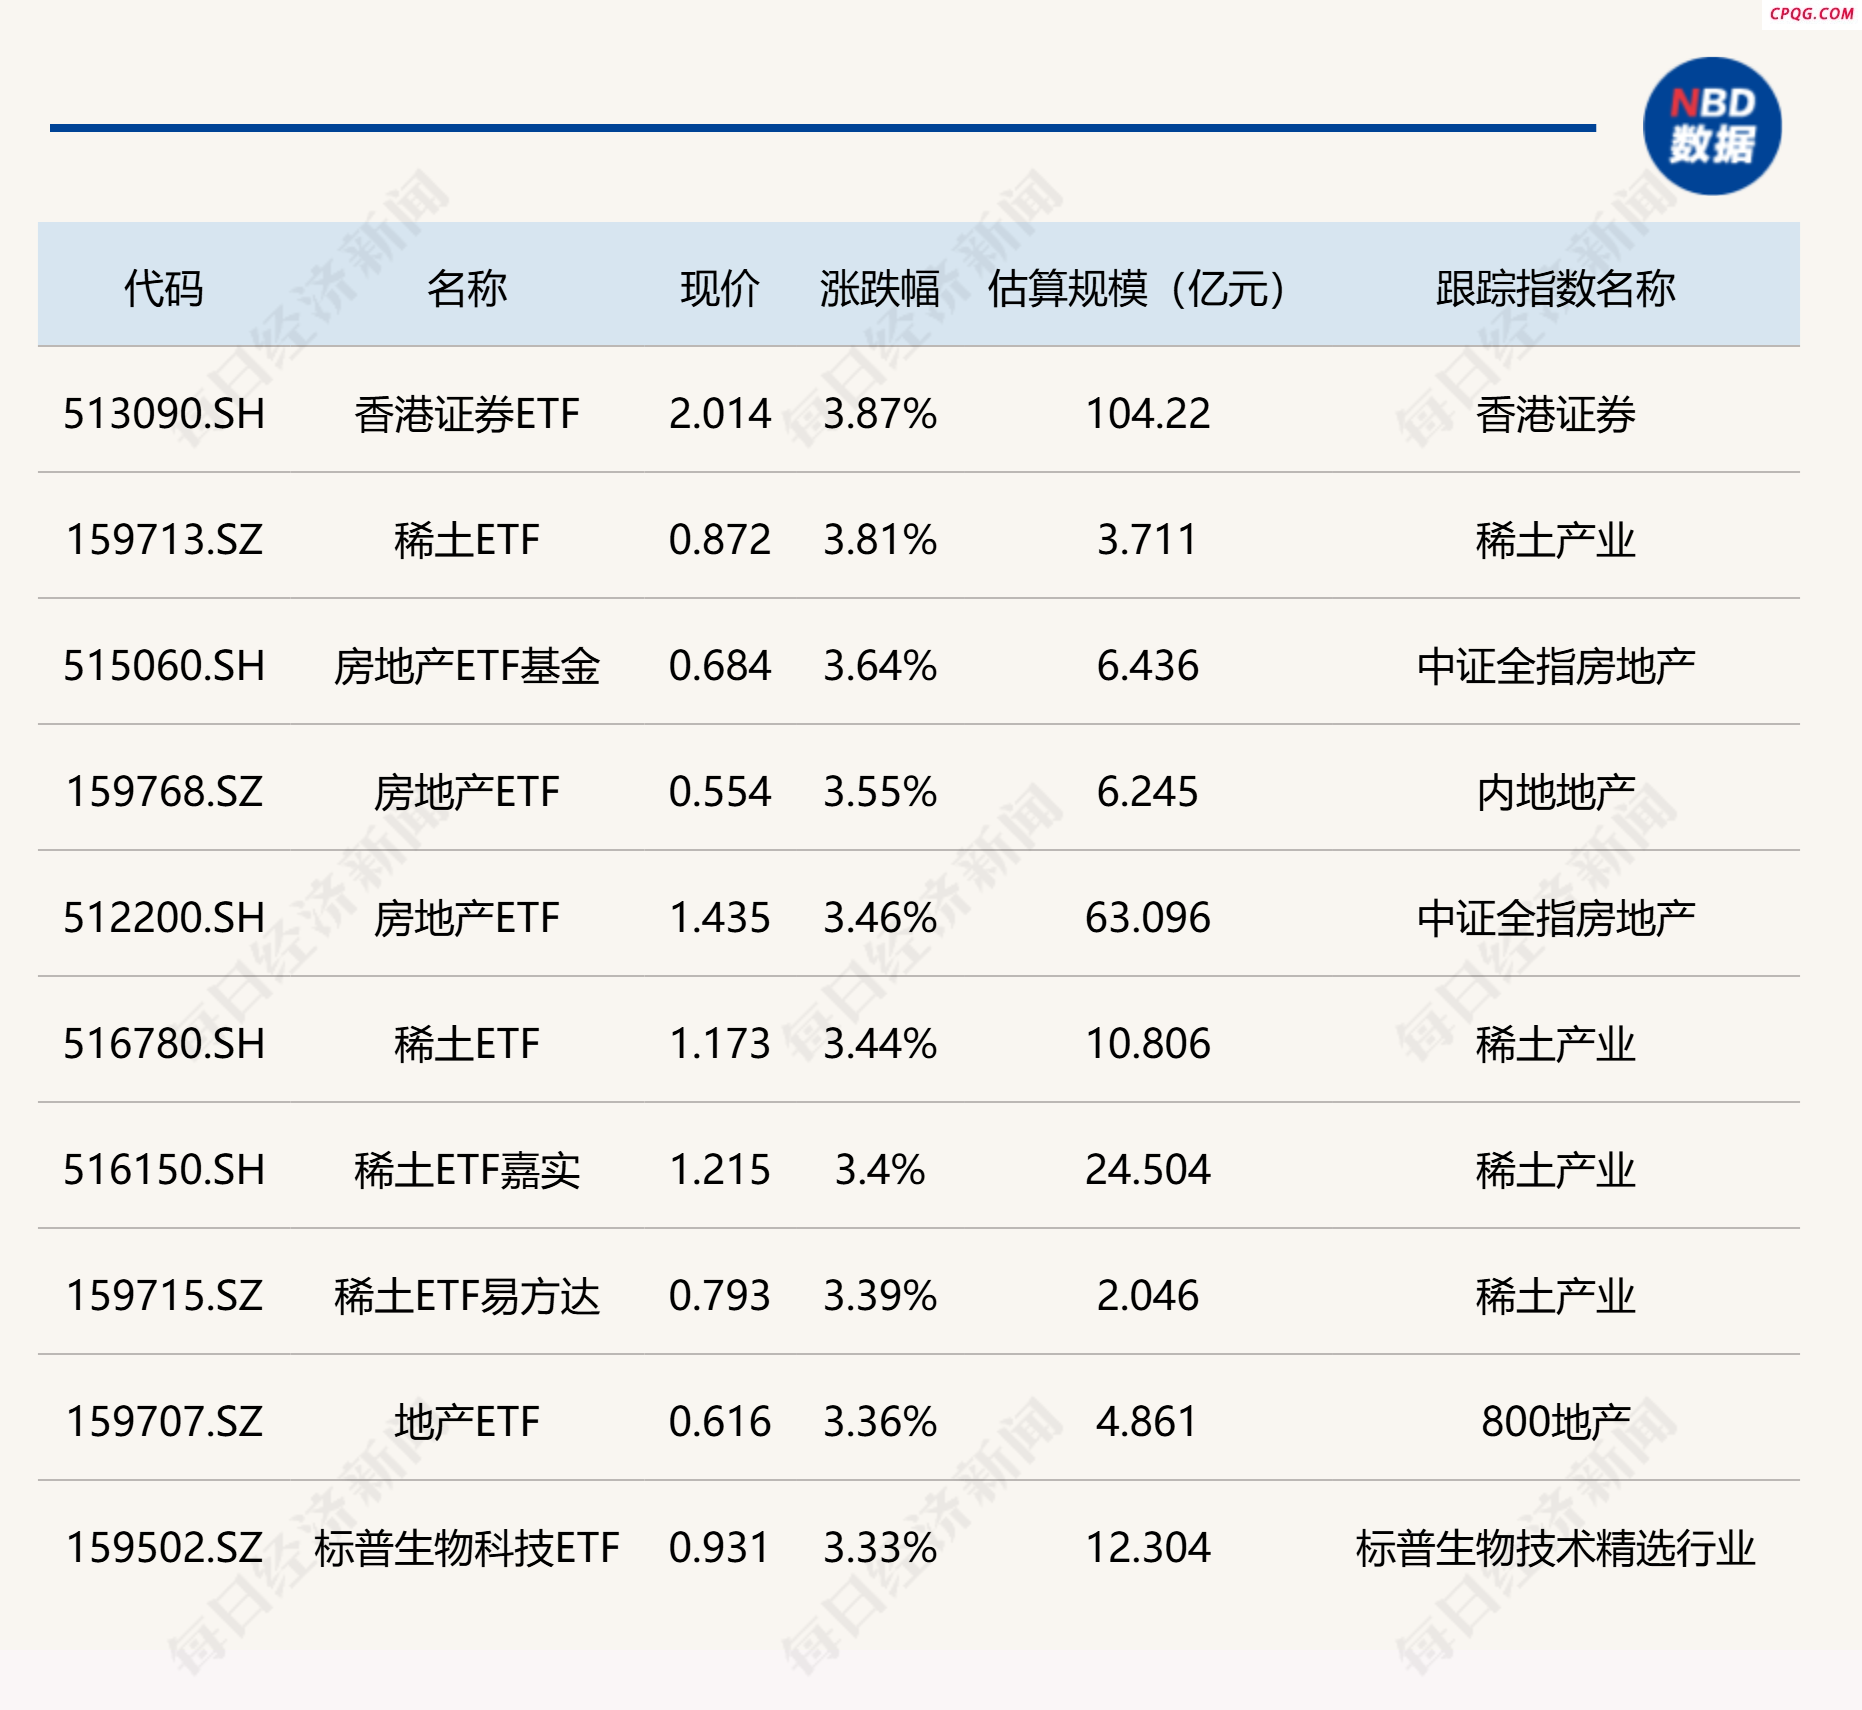Click the 代码 column header

pyautogui.click(x=164, y=289)
